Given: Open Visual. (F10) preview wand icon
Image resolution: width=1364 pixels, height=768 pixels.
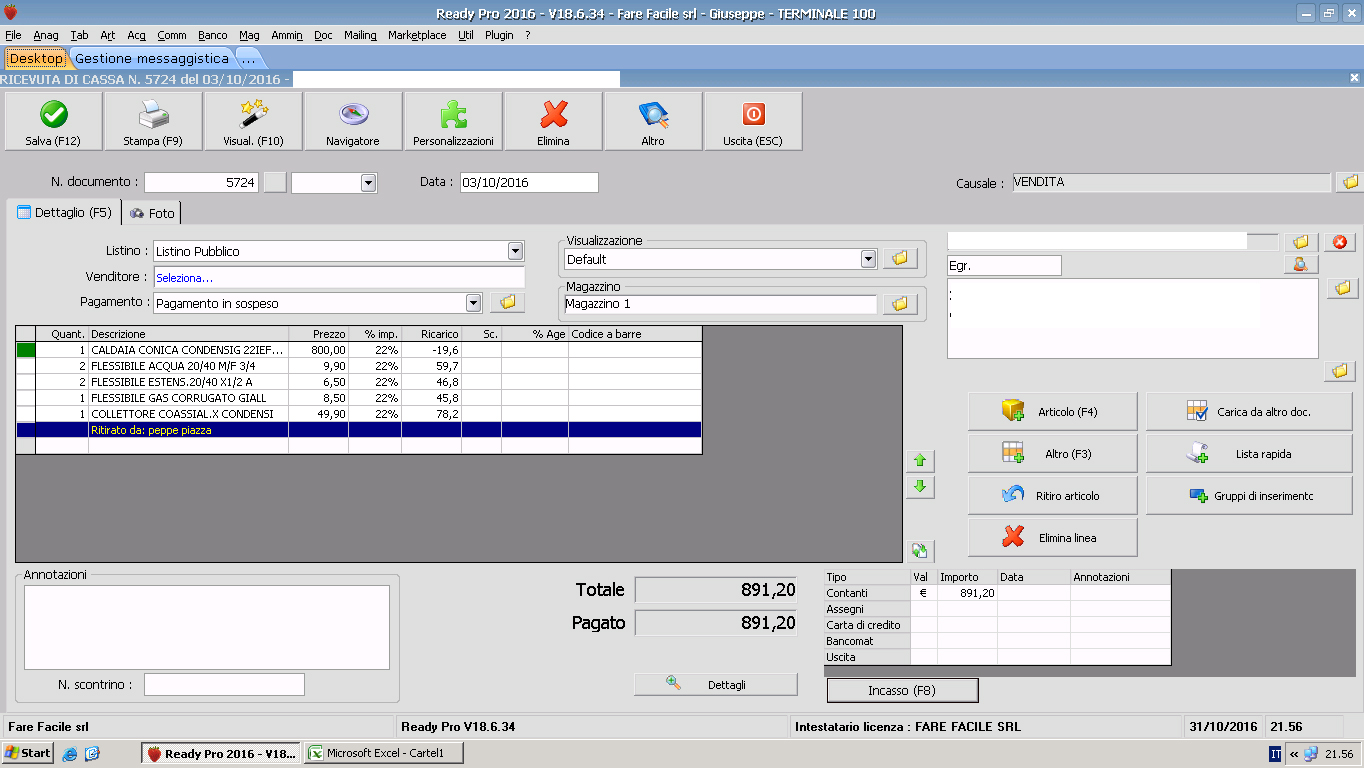Looking at the screenshot, I should [x=253, y=115].
